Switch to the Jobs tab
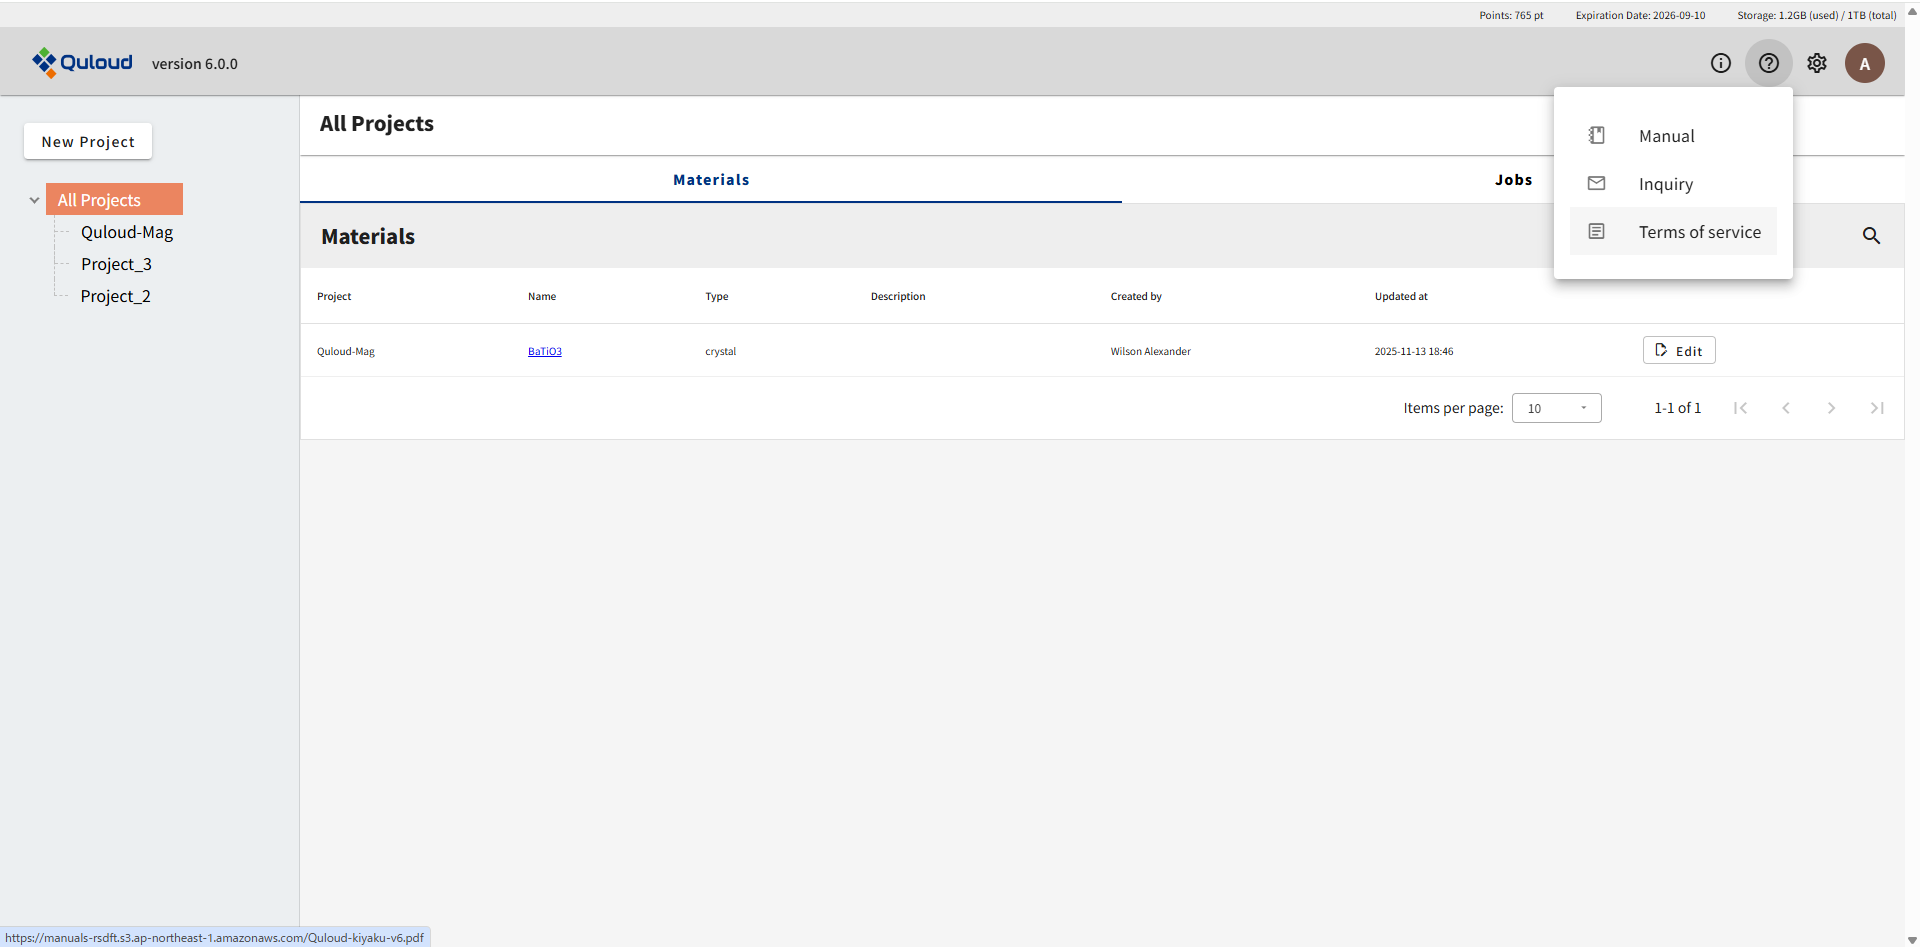This screenshot has width=1920, height=947. 1512,180
